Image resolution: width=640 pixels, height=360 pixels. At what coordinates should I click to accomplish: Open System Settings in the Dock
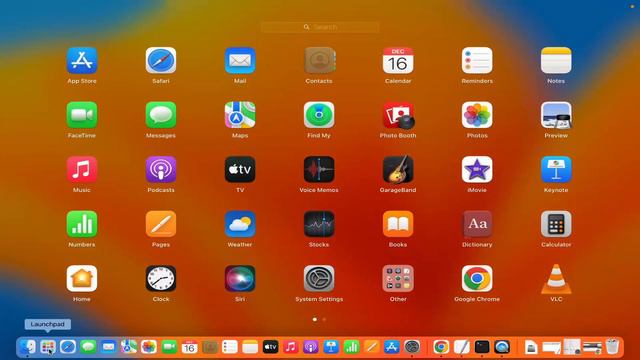(412, 347)
